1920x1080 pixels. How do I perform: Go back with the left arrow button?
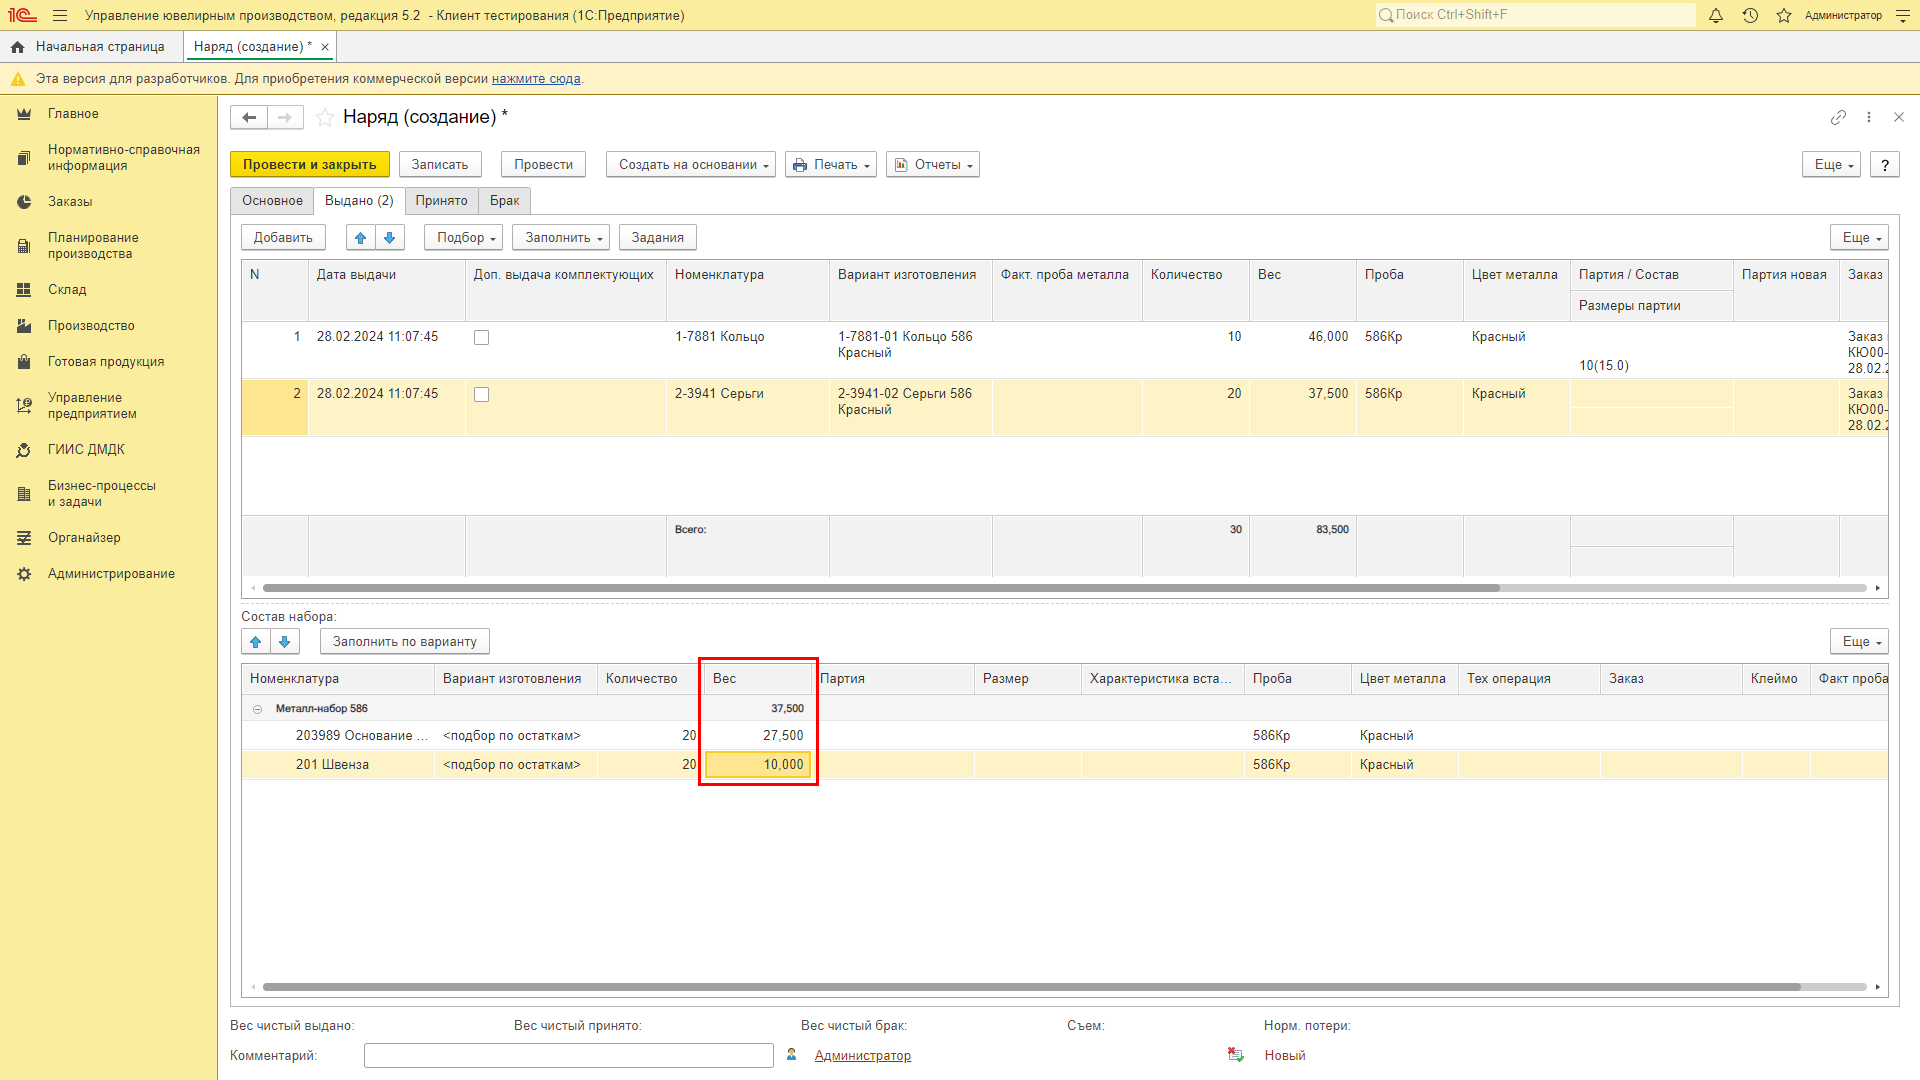tap(249, 117)
